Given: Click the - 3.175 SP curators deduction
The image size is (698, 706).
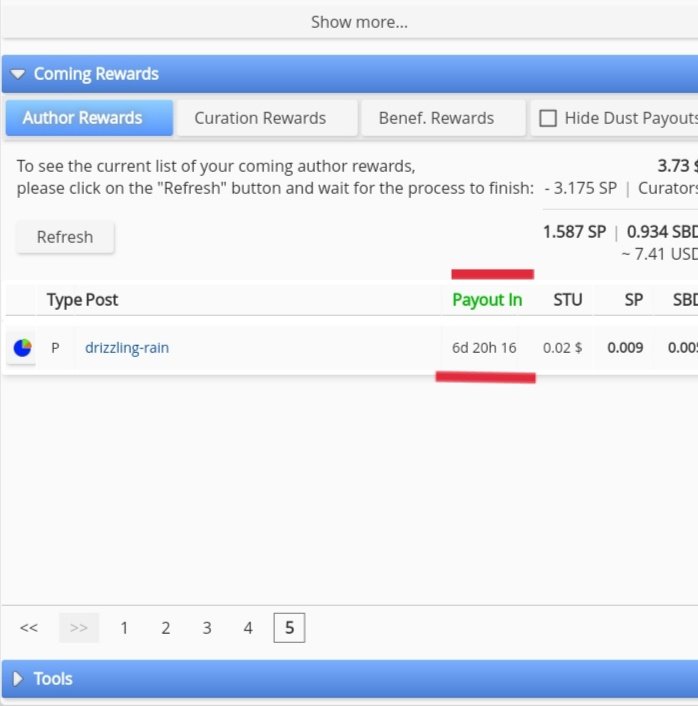Looking at the screenshot, I should [580, 188].
